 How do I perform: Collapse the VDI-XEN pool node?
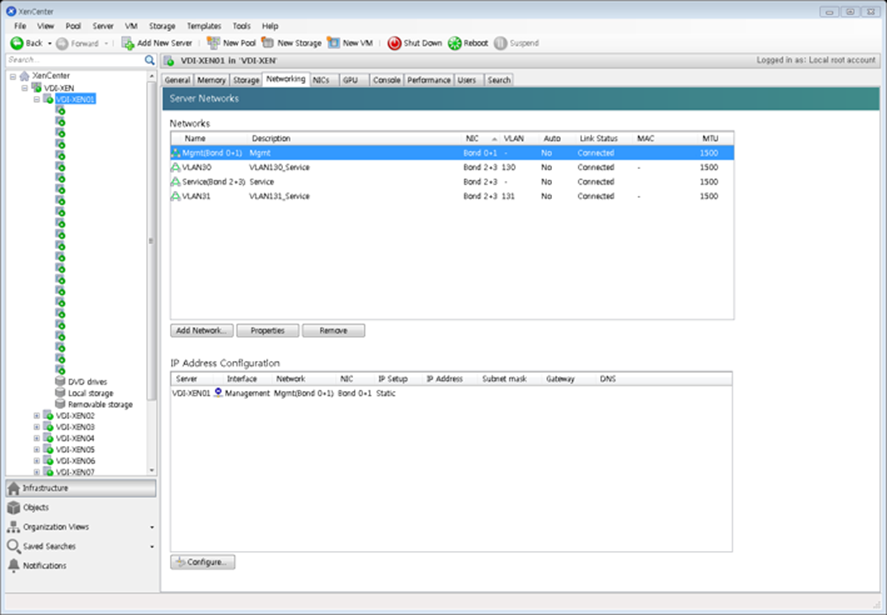point(25,88)
